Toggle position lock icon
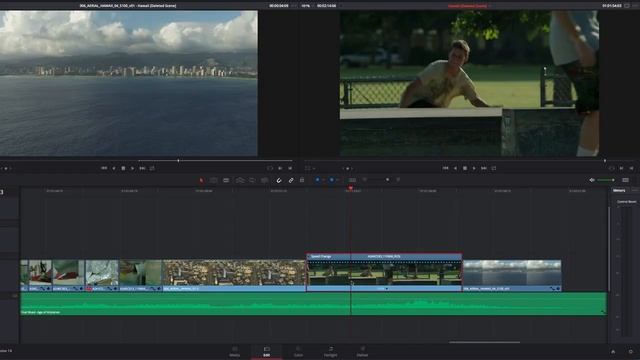This screenshot has height=360, width=640. tap(302, 180)
